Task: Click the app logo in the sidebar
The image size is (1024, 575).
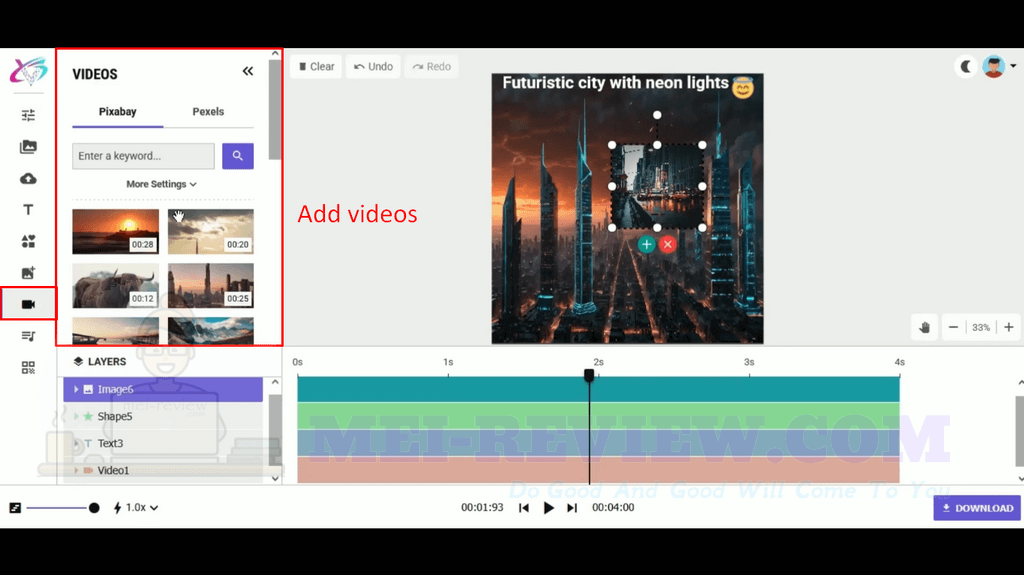Action: [28, 71]
